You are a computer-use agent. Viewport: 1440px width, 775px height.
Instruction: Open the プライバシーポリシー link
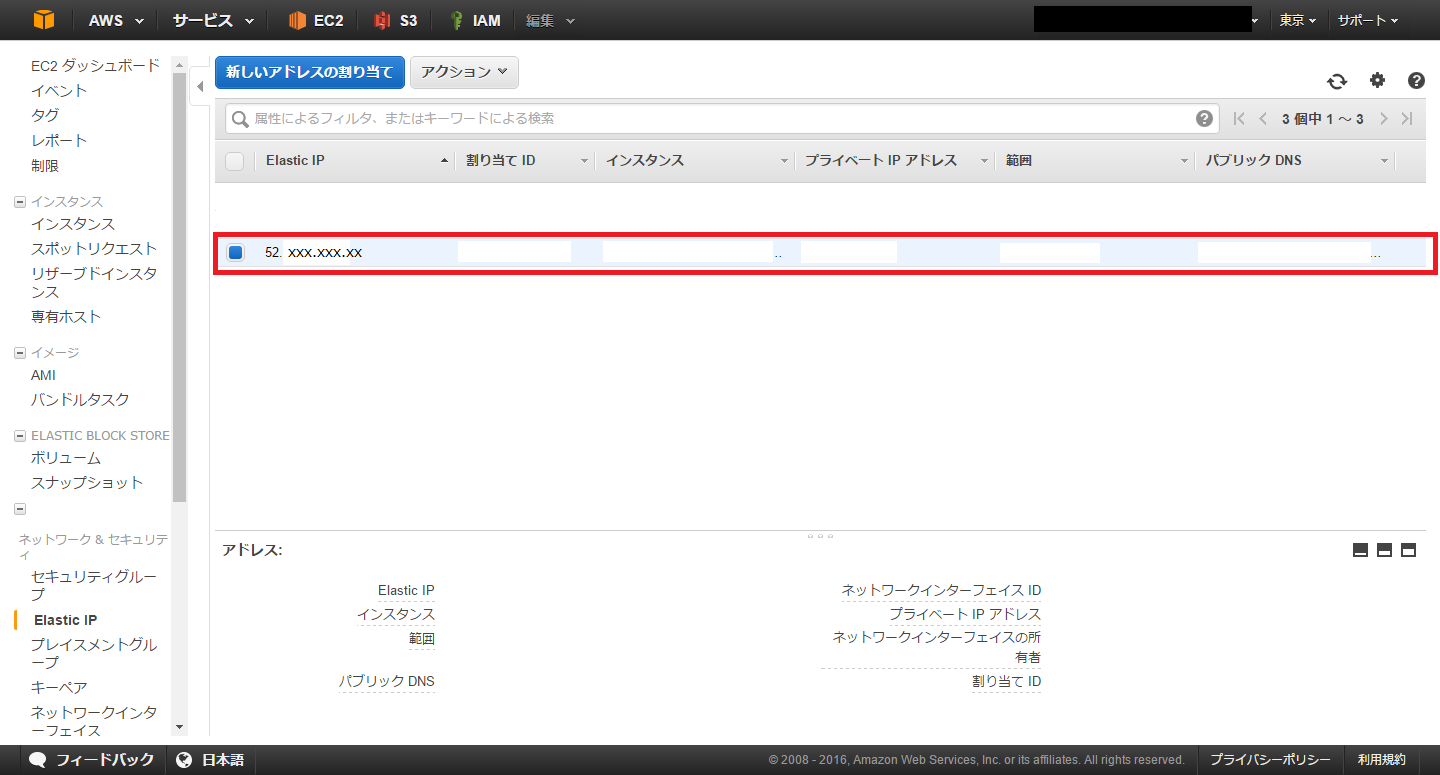pyautogui.click(x=1270, y=760)
